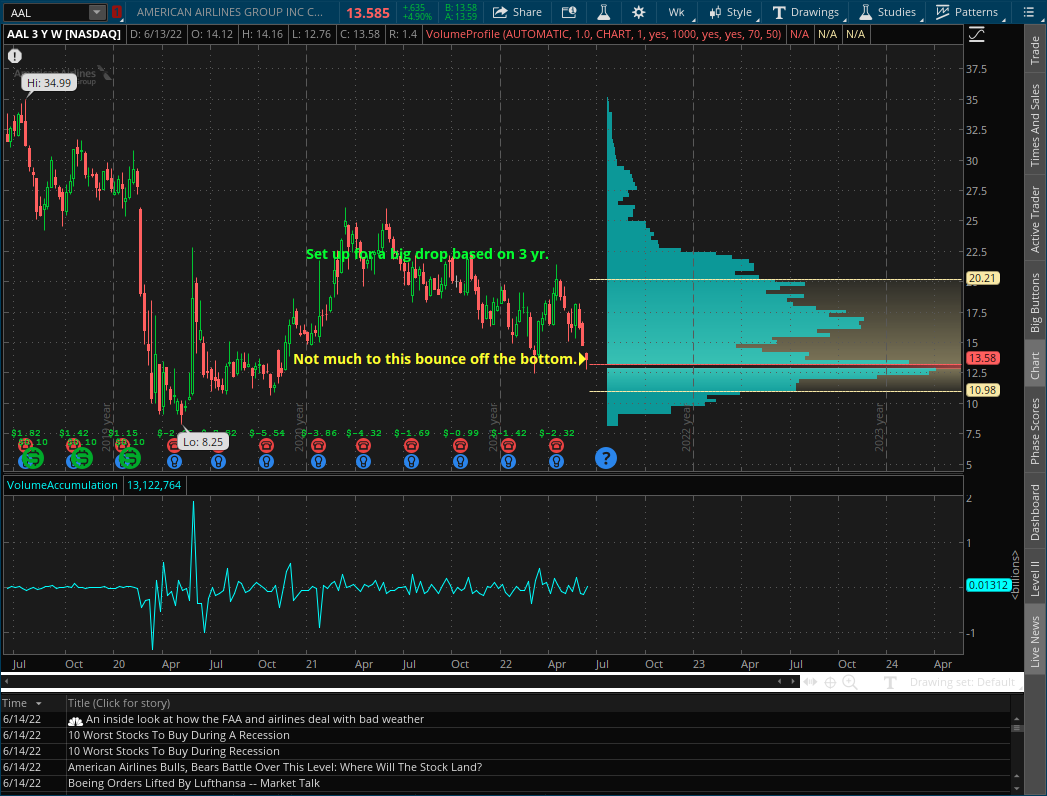
Task: Click the exclamation warning icon on chart
Action: click(x=15, y=57)
